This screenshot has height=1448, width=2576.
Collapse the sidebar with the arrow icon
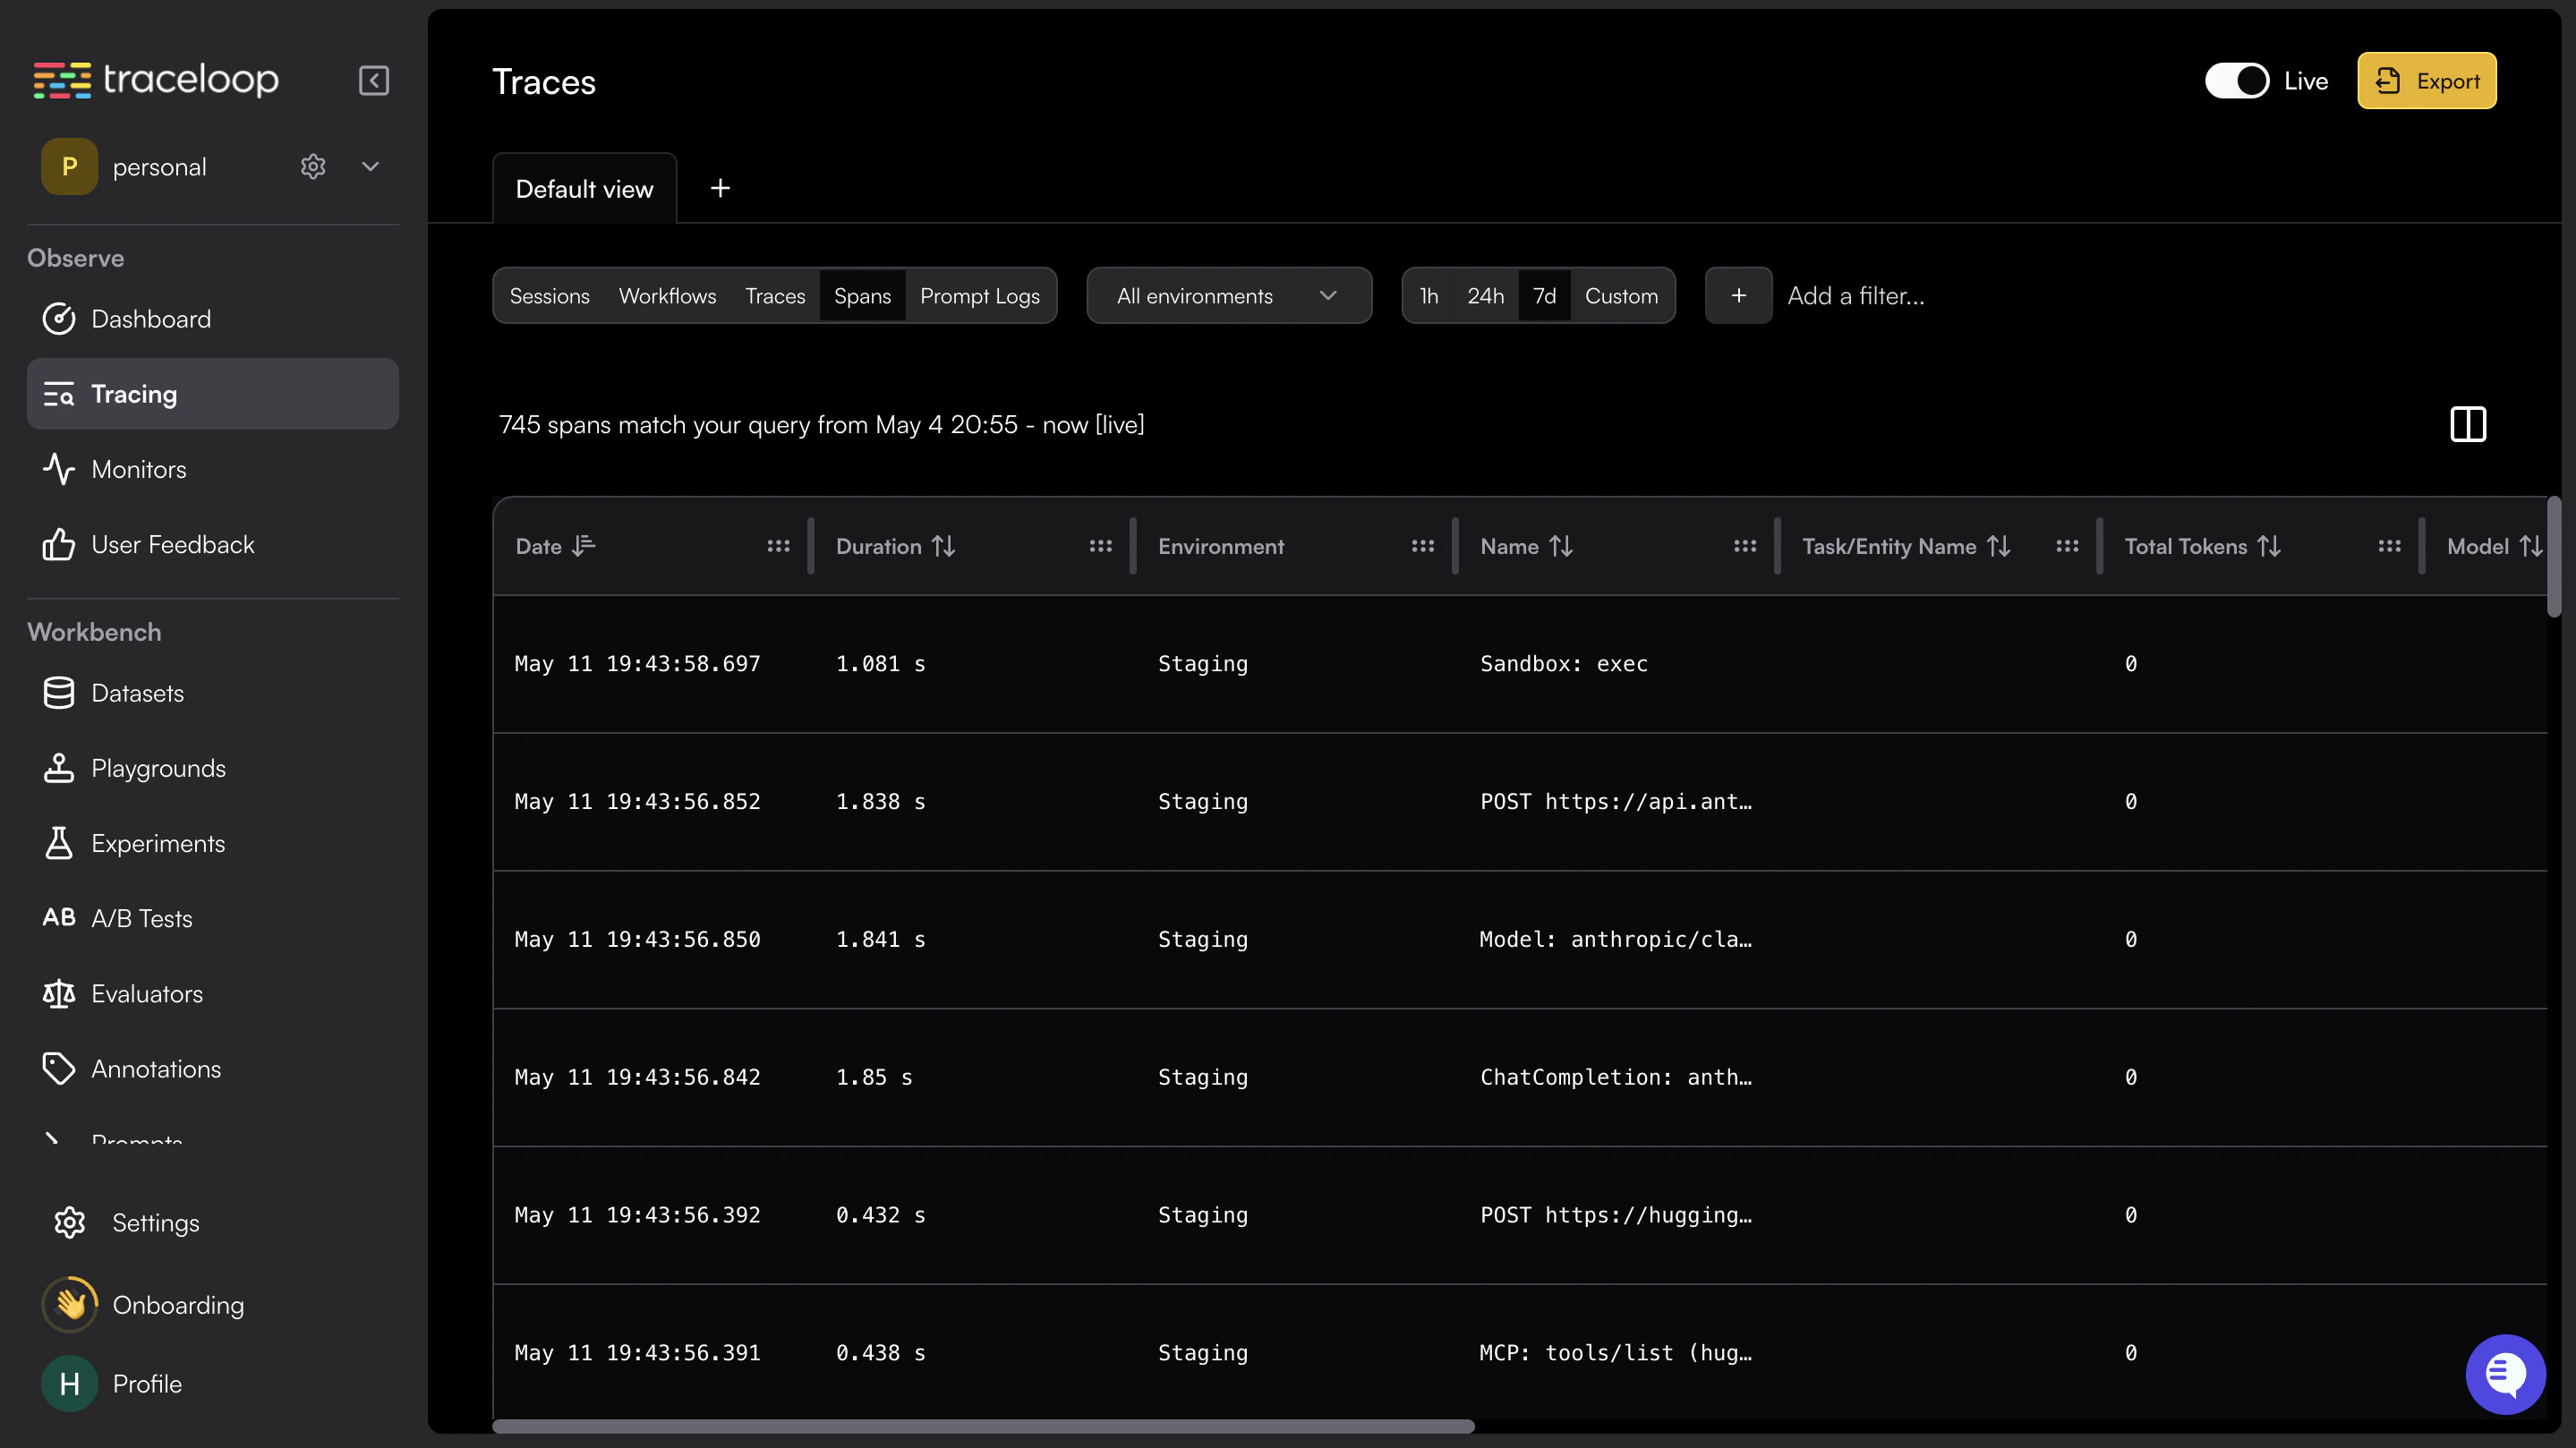pos(373,80)
